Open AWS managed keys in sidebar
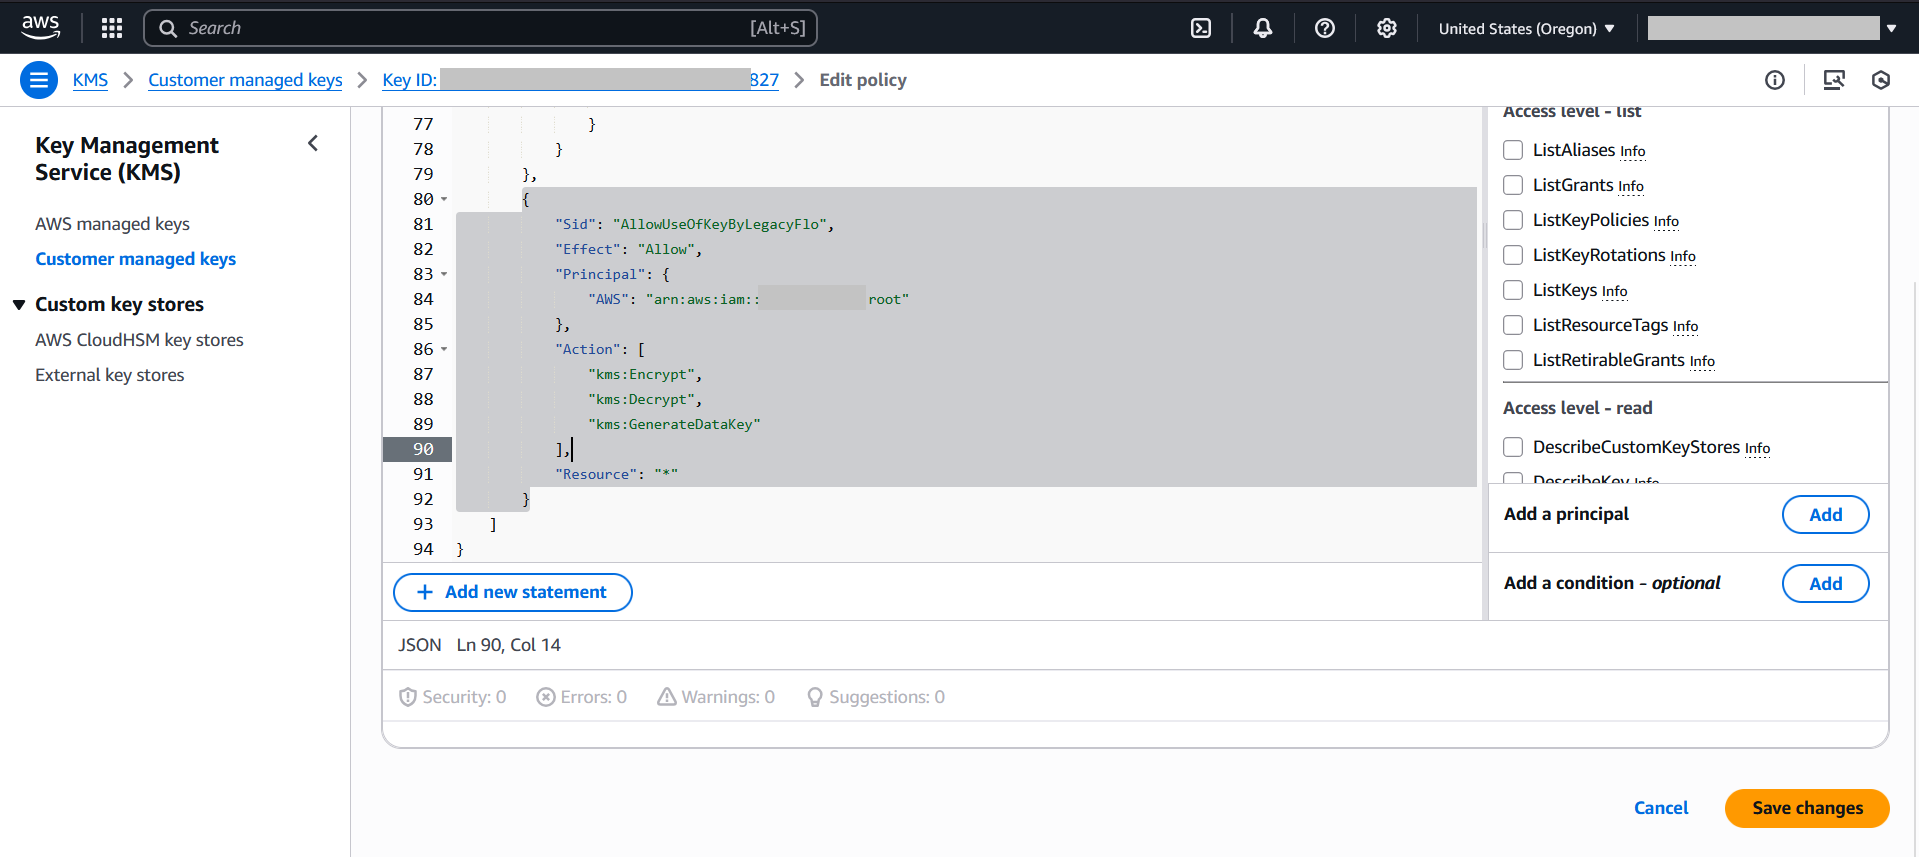 point(112,224)
